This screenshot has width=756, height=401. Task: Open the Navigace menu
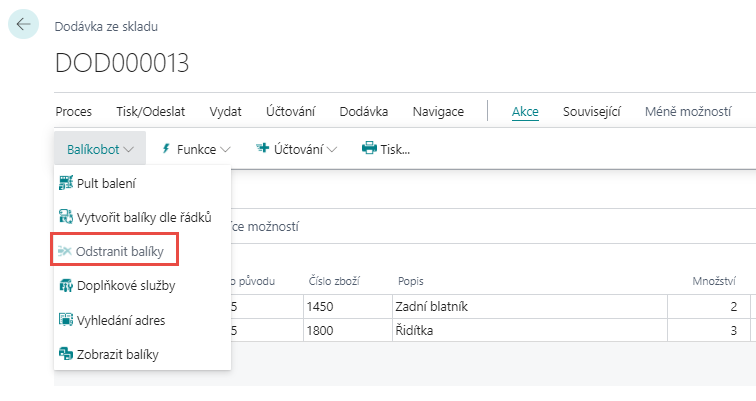pos(438,112)
